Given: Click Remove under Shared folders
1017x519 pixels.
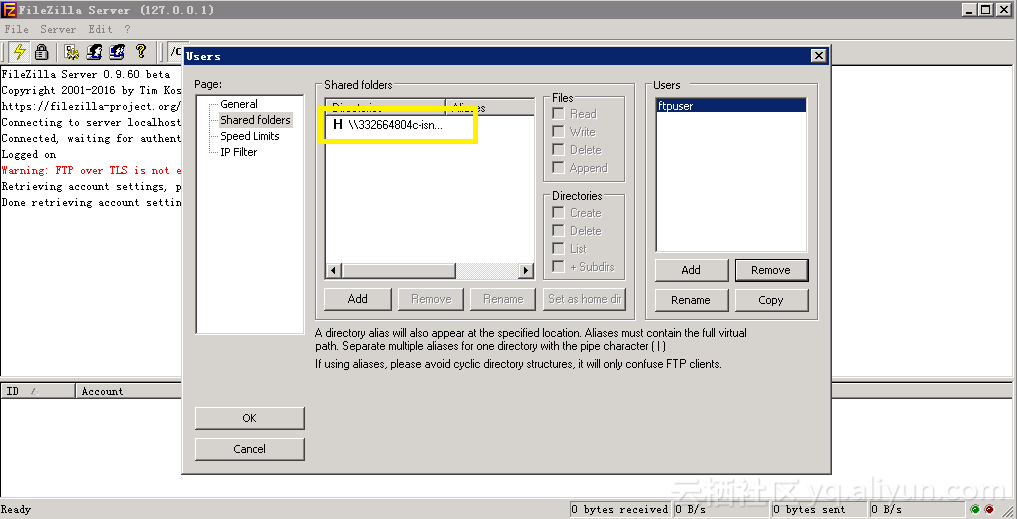Looking at the screenshot, I should (x=431, y=299).
